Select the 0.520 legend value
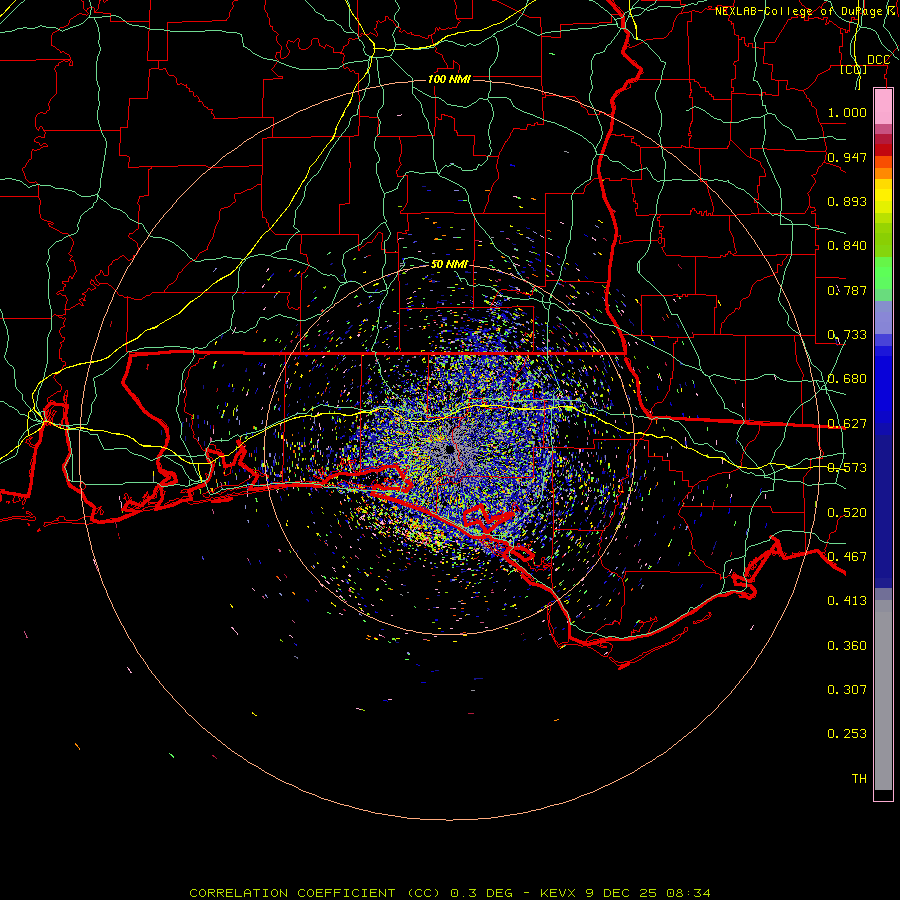The width and height of the screenshot is (900, 900). tap(847, 513)
